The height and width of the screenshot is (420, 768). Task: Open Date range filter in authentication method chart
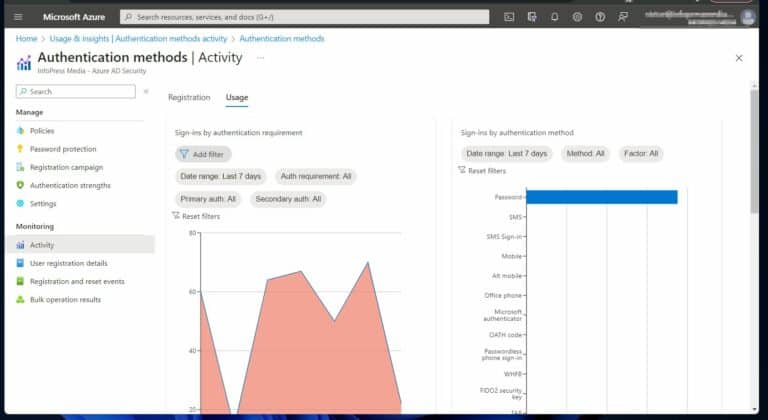[506, 153]
